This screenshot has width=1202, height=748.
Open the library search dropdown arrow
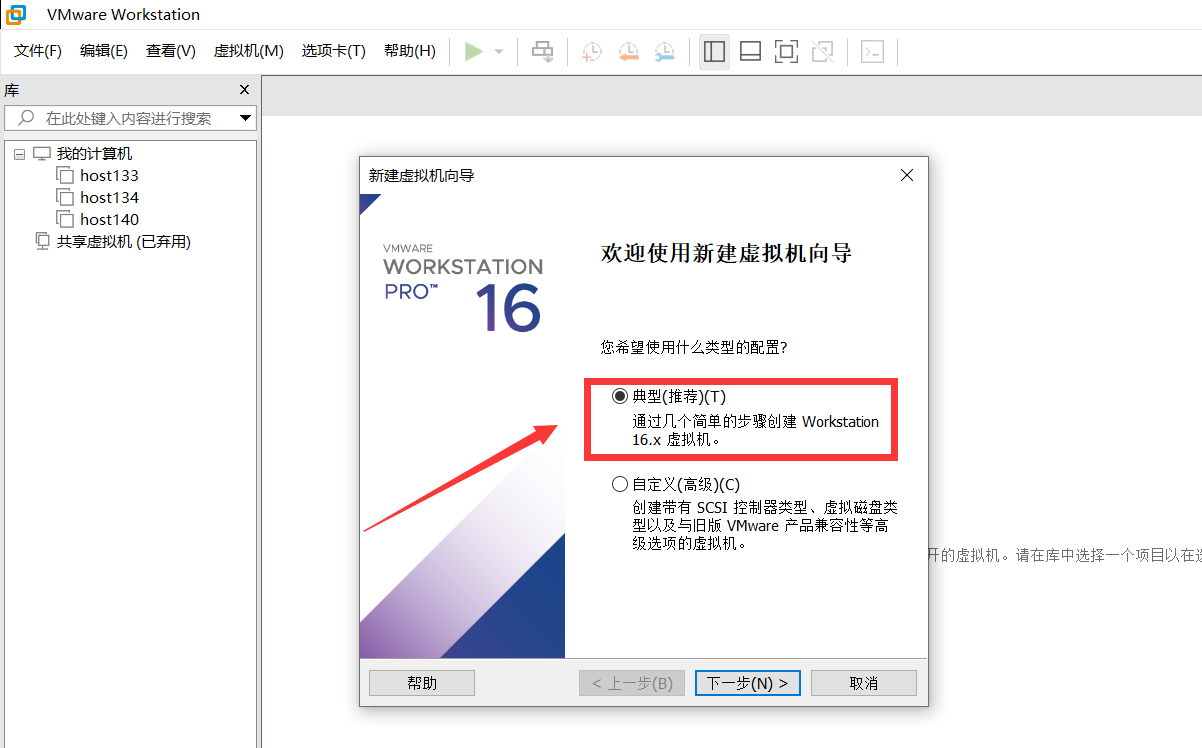(245, 118)
